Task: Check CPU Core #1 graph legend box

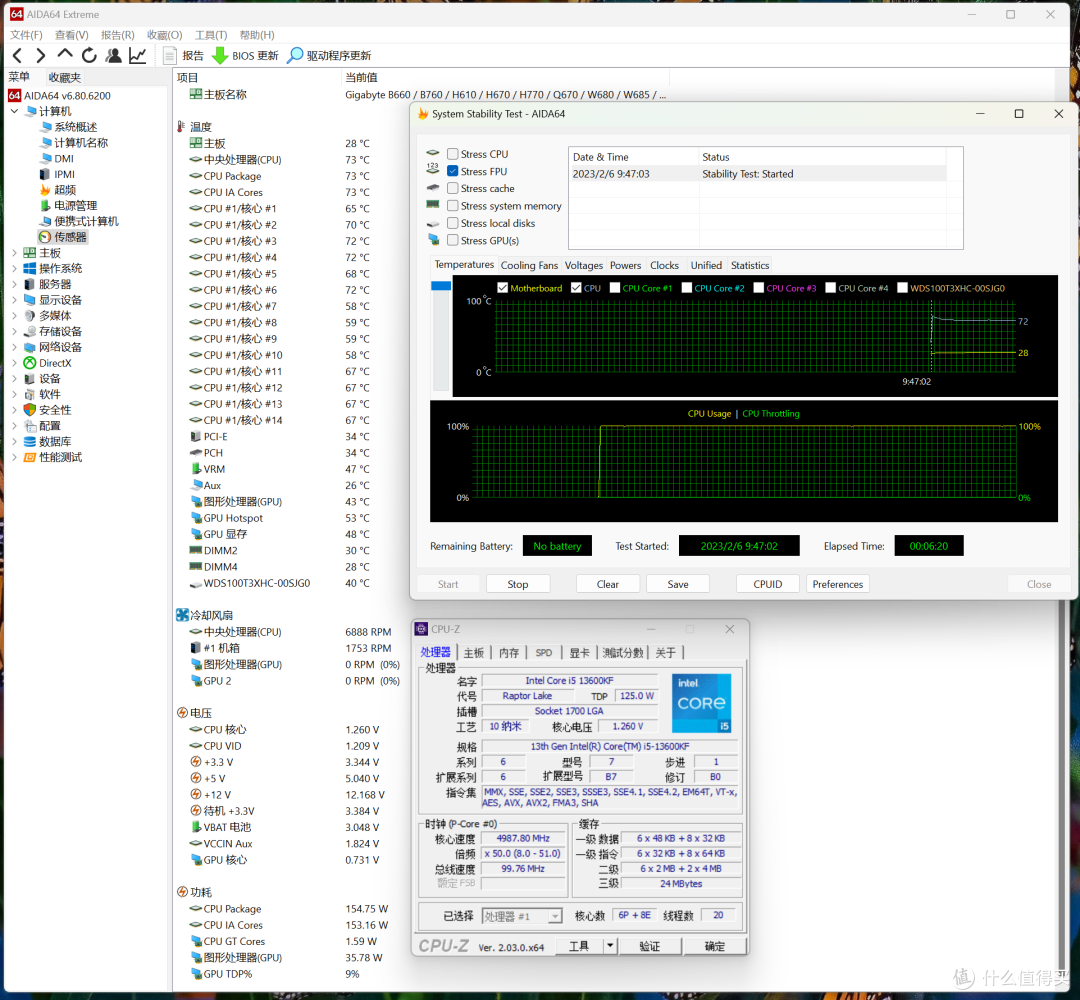Action: coord(615,288)
